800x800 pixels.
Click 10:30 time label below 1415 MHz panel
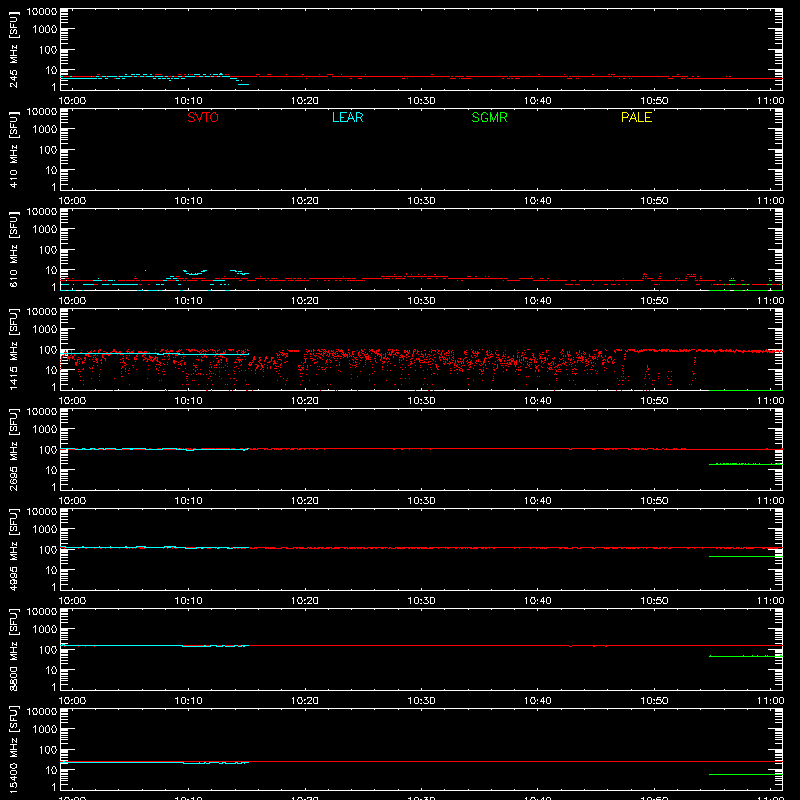(x=421, y=401)
